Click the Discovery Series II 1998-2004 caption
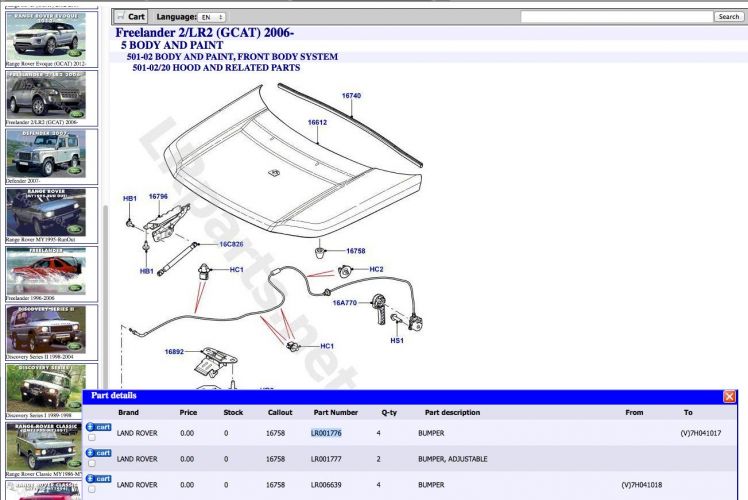748x500 pixels. tap(40, 357)
